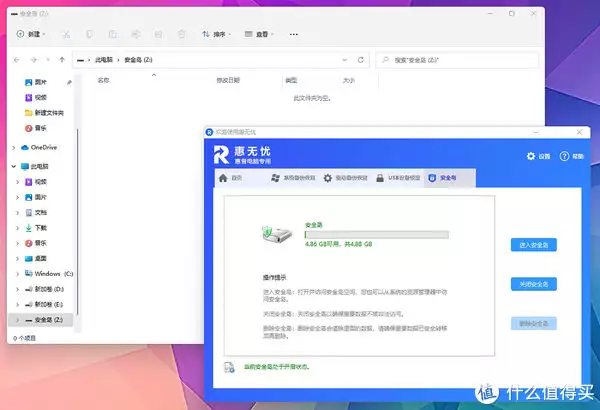
Task: Click the help question mark in 惠无忧
Action: [x=564, y=156]
